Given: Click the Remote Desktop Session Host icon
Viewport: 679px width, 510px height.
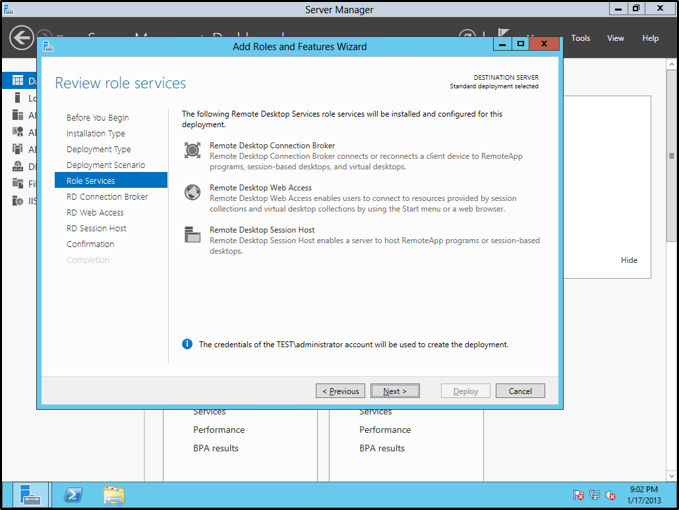Looking at the screenshot, I should 192,235.
